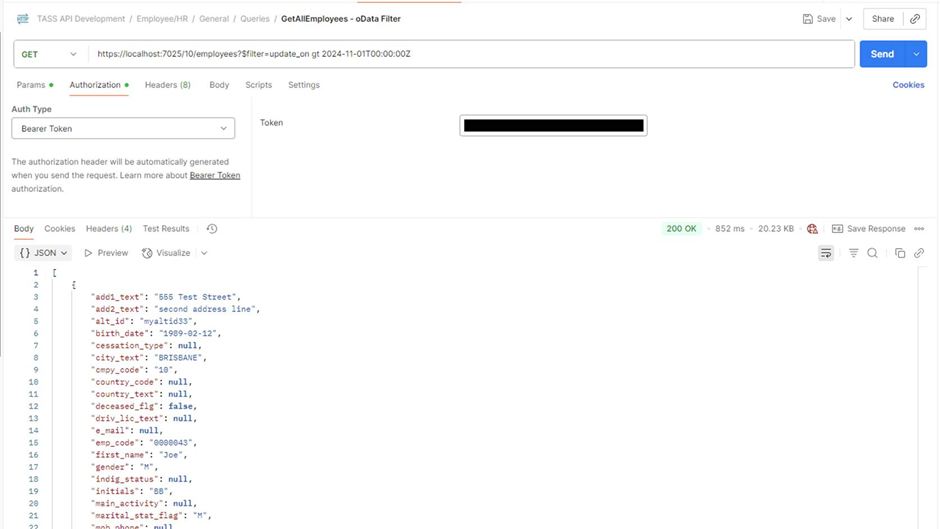The image size is (940, 529).
Task: Switch to the Headers (8) request tab
Action: tap(167, 85)
